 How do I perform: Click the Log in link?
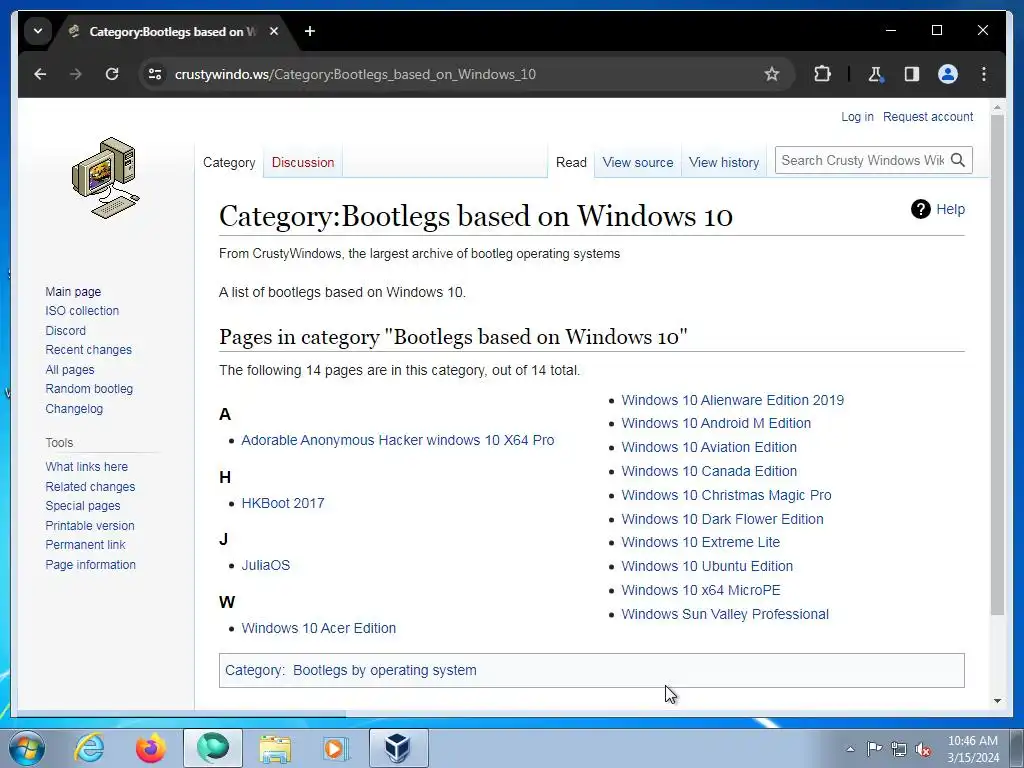click(x=857, y=117)
